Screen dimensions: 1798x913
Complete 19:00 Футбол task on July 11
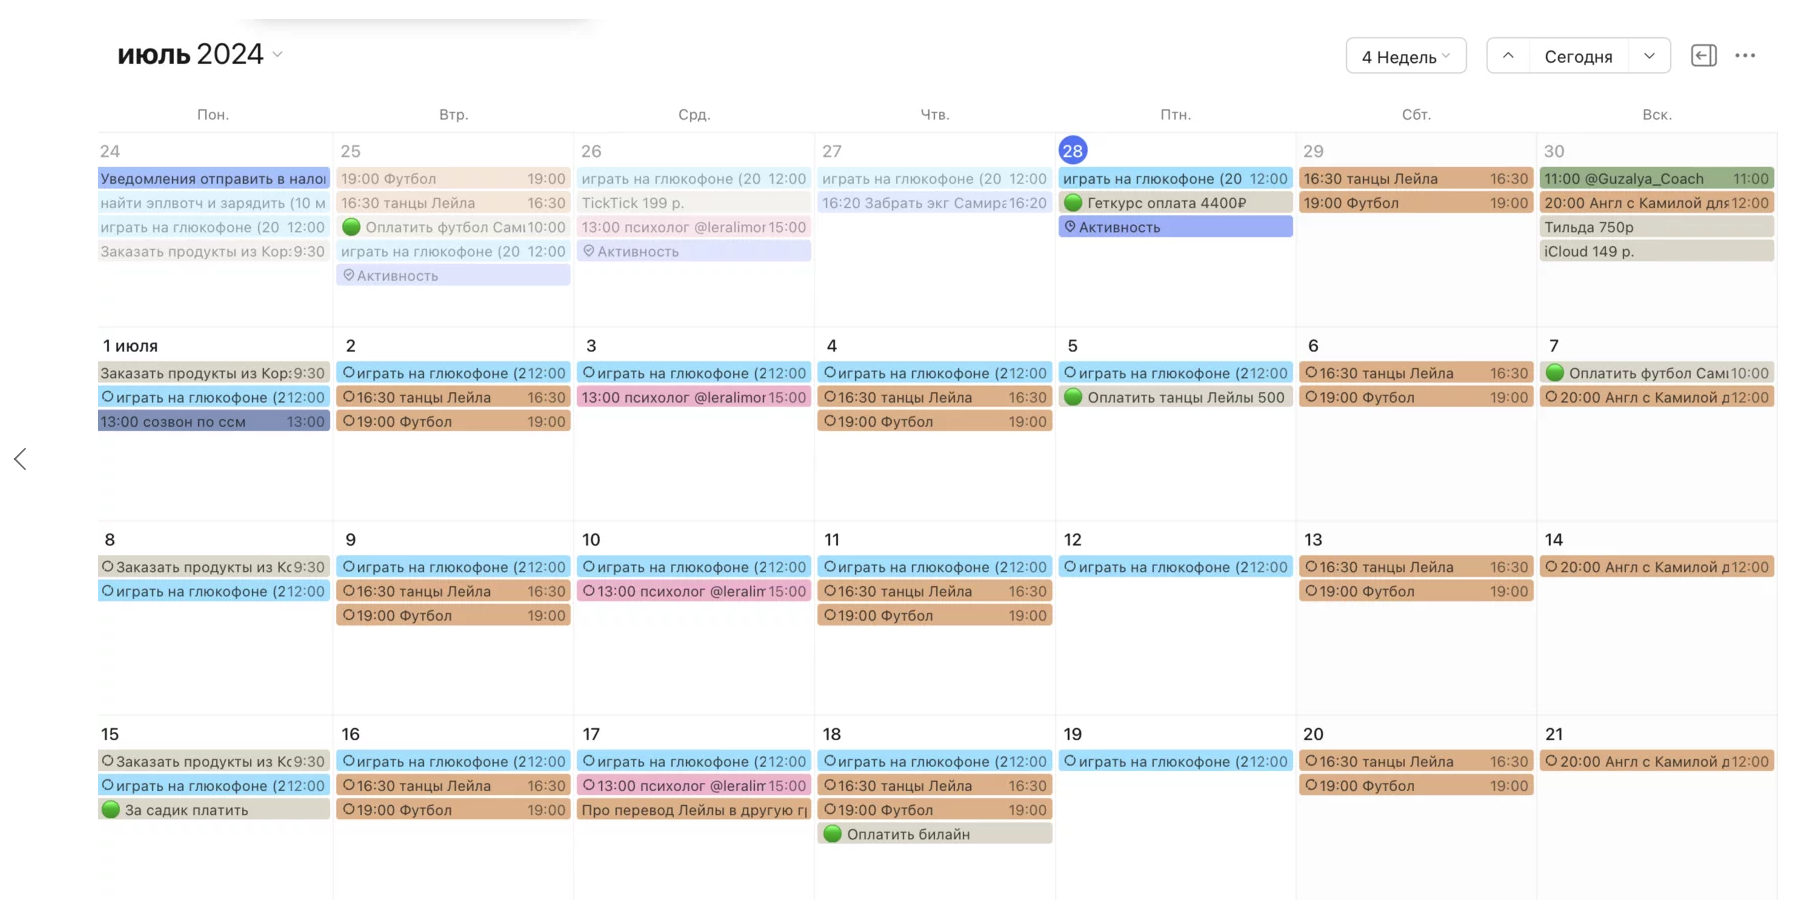point(829,615)
